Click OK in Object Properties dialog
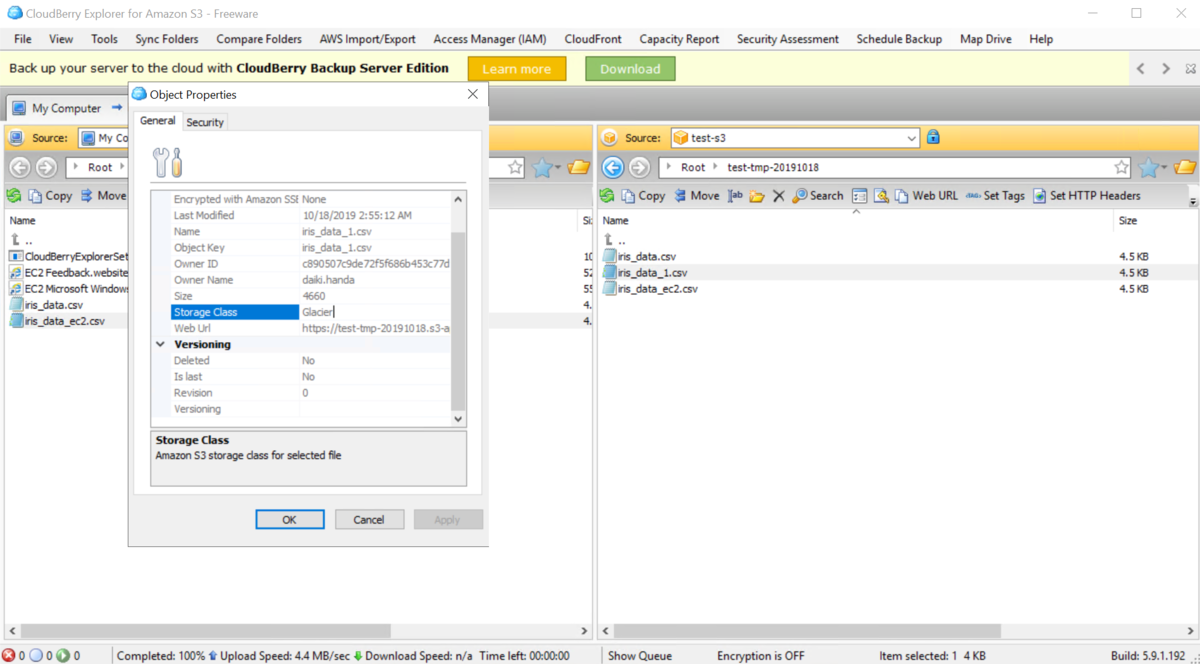Screen dimensions: 1200x664 click(x=289, y=519)
